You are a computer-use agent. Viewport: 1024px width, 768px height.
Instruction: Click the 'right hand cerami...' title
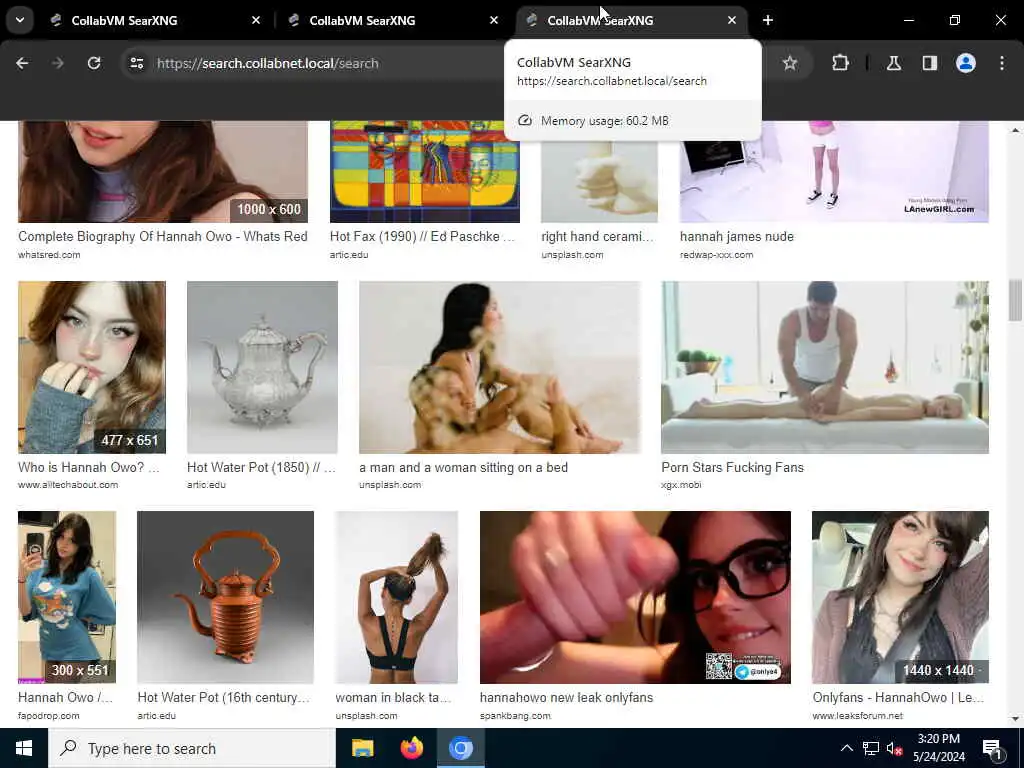click(597, 236)
